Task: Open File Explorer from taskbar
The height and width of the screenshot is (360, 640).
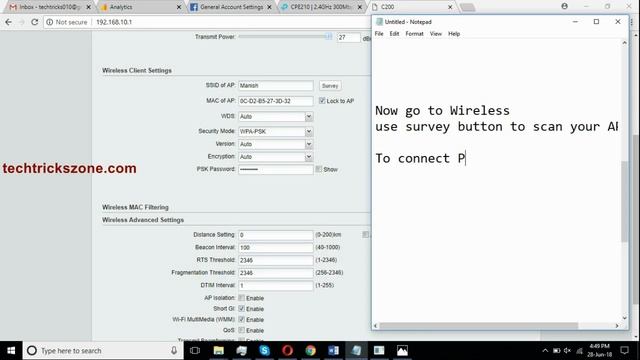Action: pyautogui.click(x=218, y=351)
